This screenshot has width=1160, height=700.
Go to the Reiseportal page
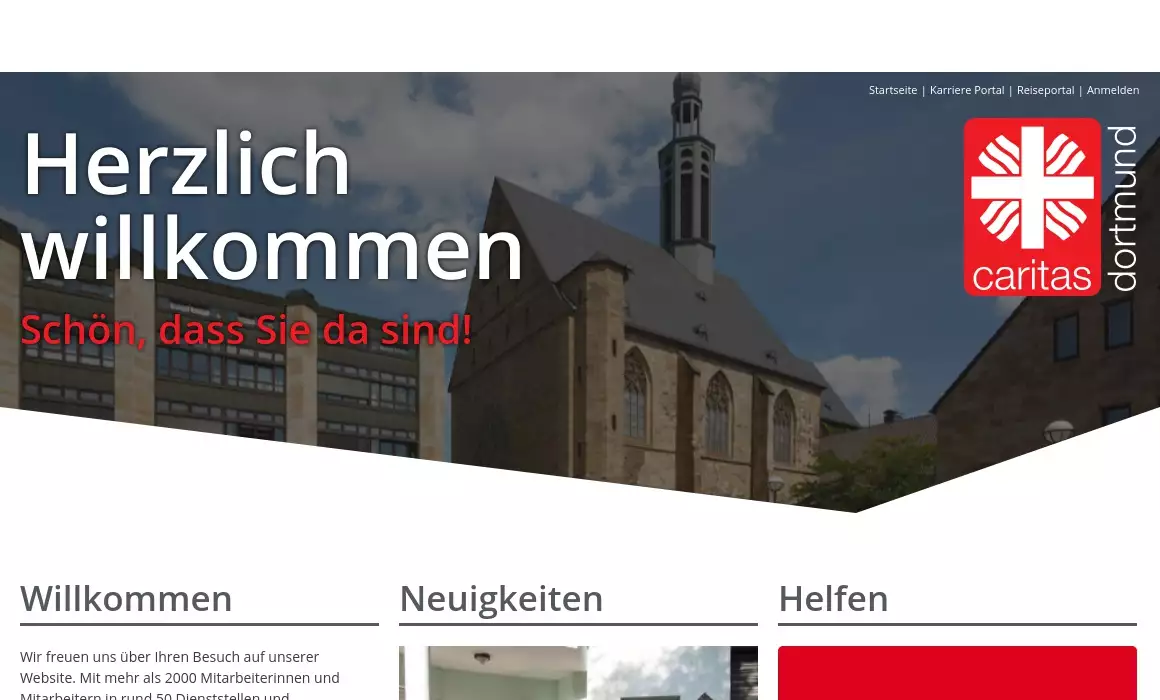point(1045,90)
